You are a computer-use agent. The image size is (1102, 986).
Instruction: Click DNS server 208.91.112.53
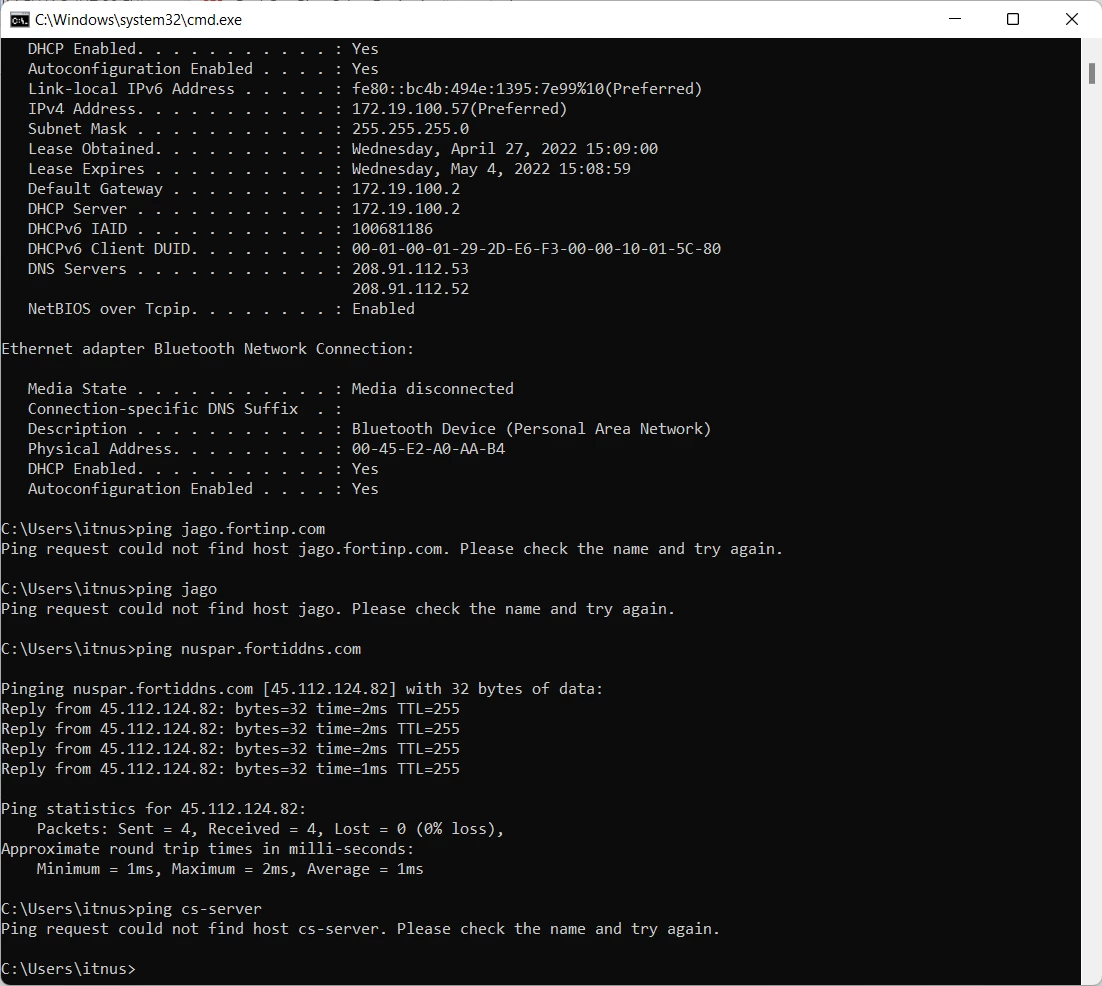pyautogui.click(x=410, y=269)
